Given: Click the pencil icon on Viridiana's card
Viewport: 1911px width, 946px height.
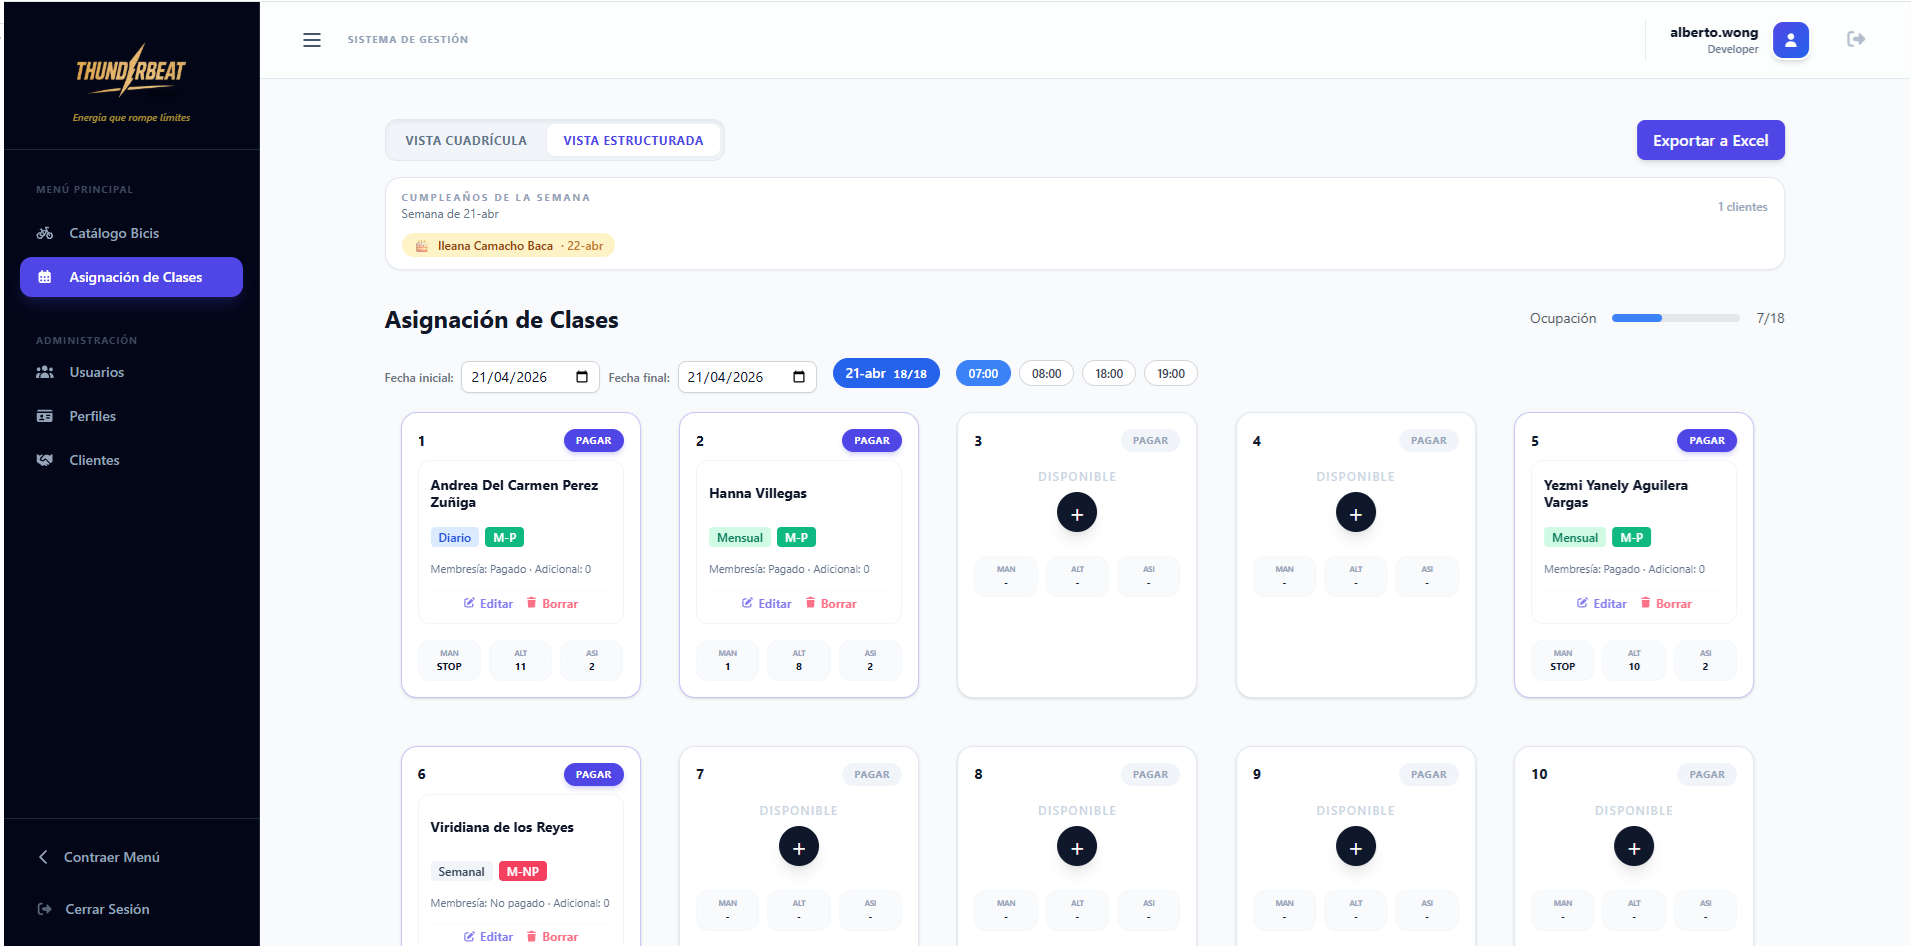Looking at the screenshot, I should (x=469, y=936).
